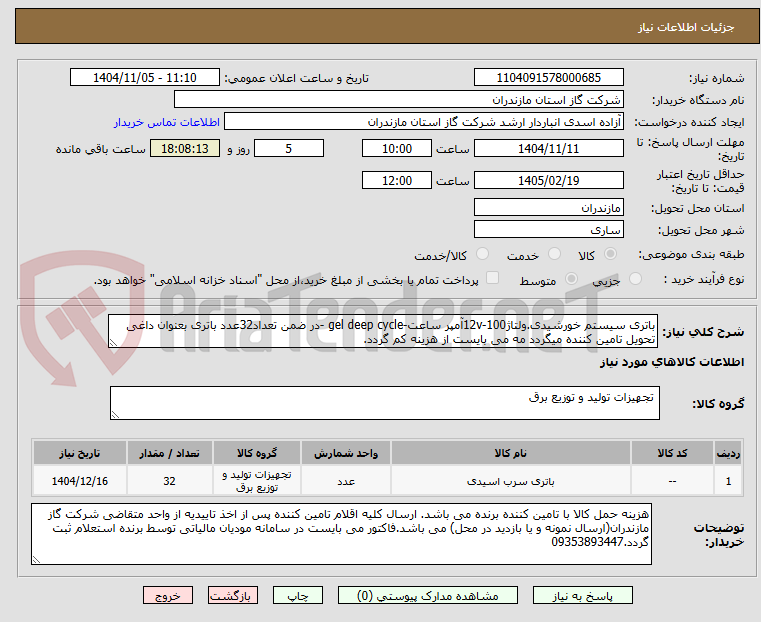Click the announcement date field 1404/11/05 - 11:10
Viewport: 761px width, 622px height.
point(145,78)
